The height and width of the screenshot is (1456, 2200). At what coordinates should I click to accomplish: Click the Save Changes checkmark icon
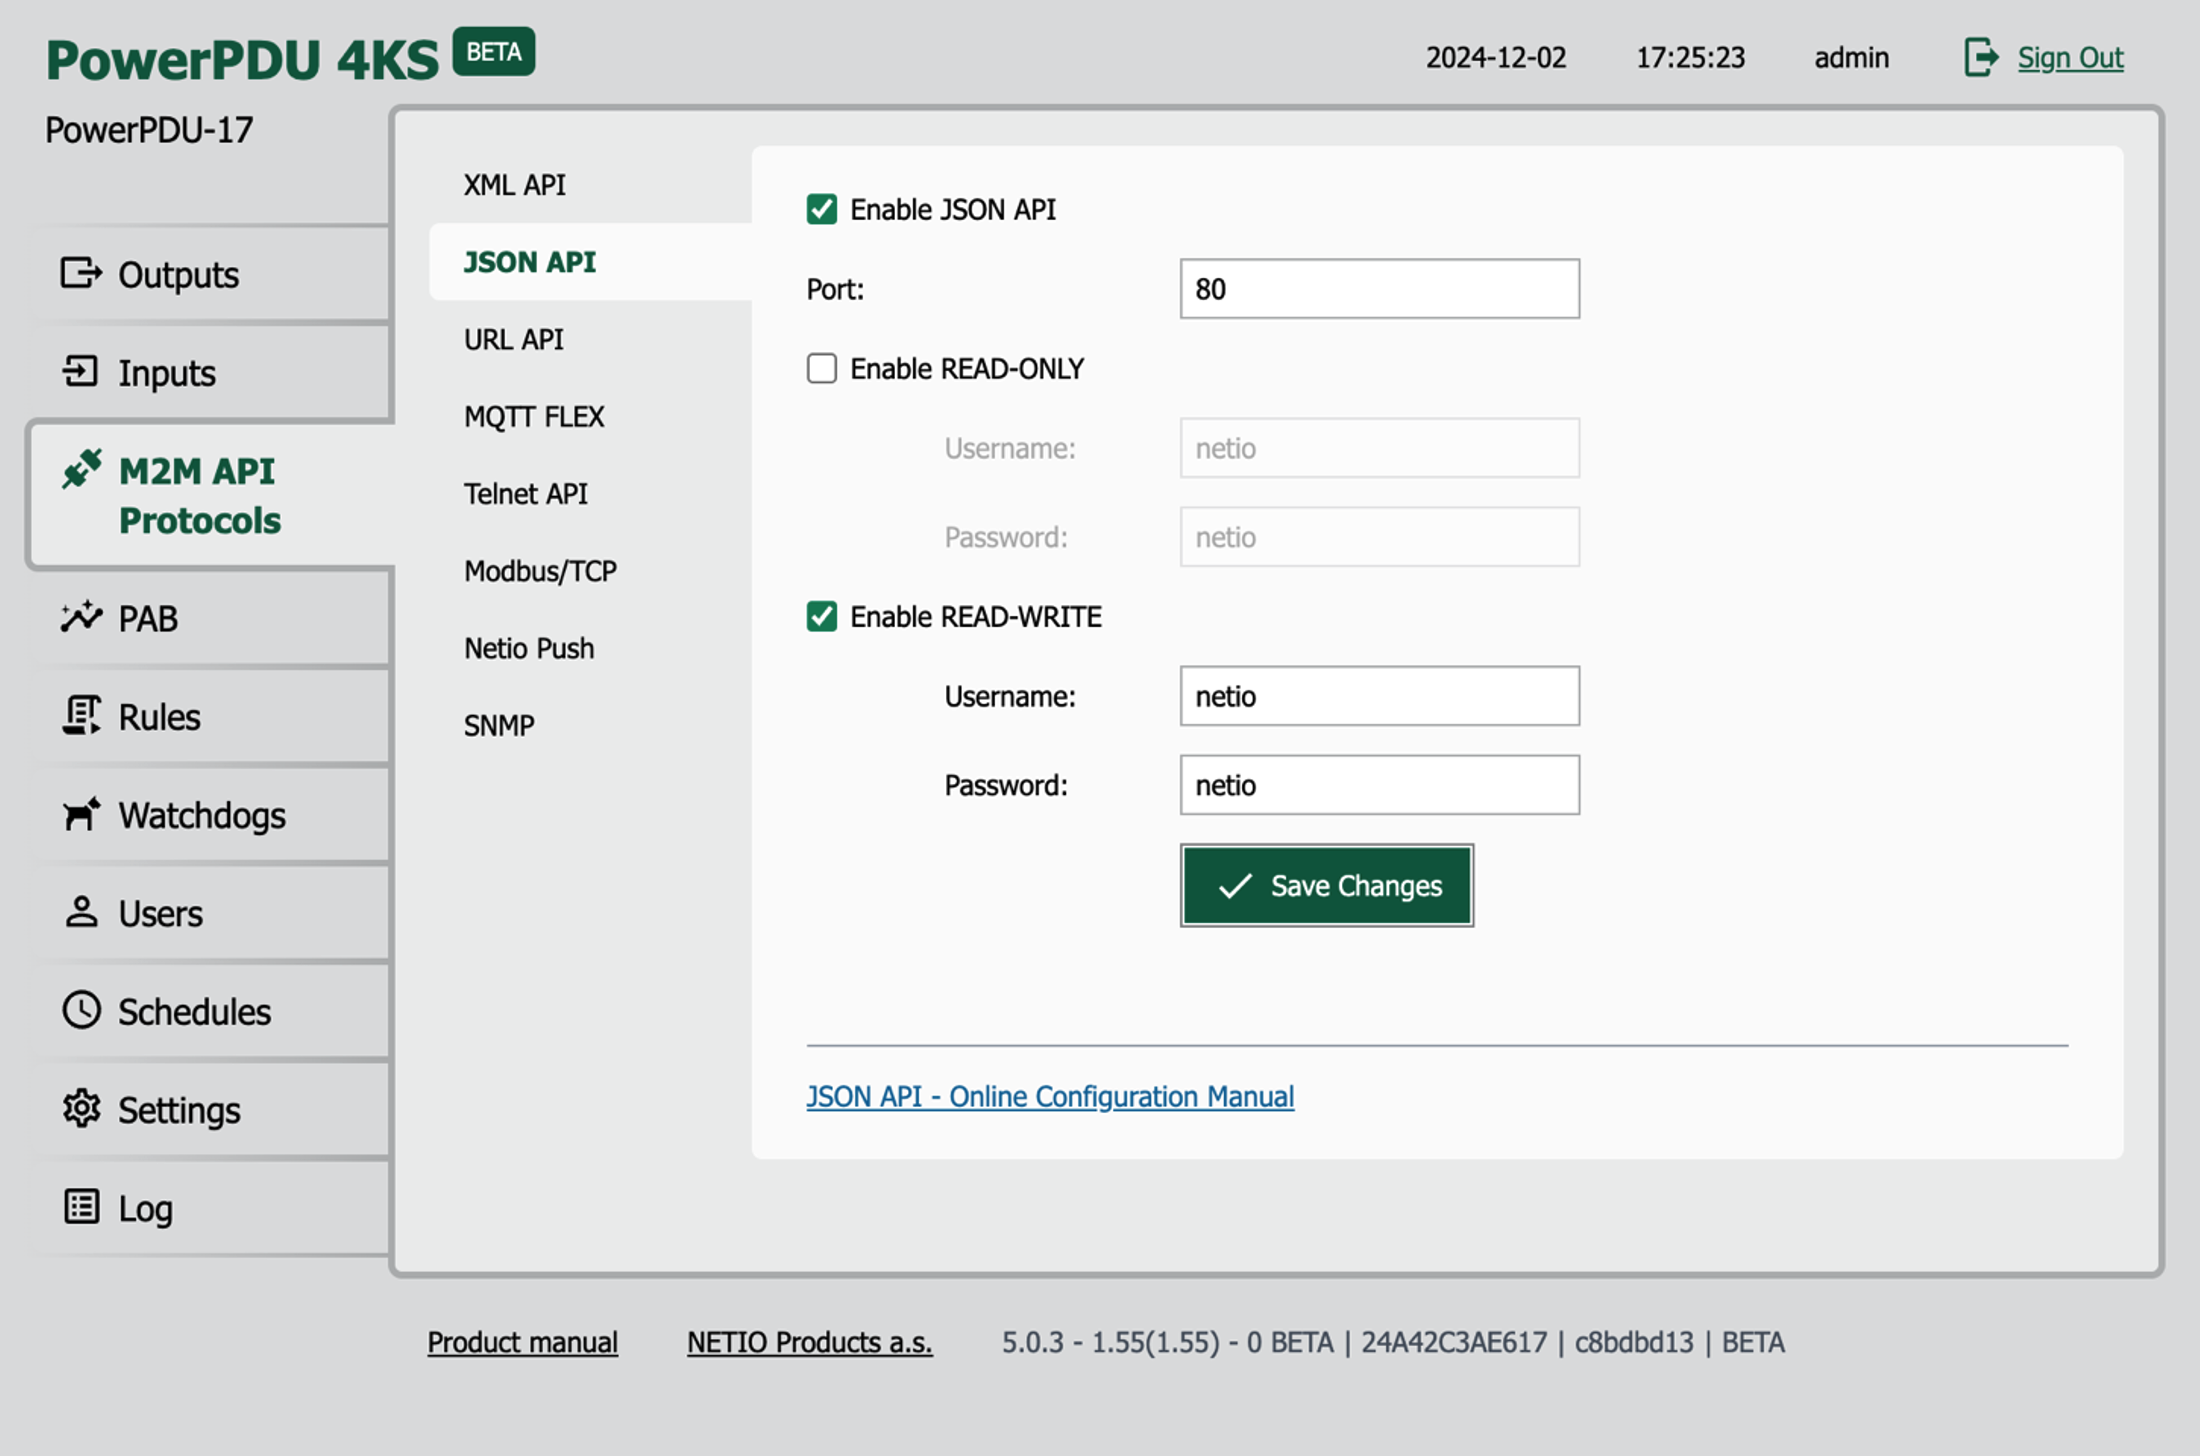(1235, 885)
